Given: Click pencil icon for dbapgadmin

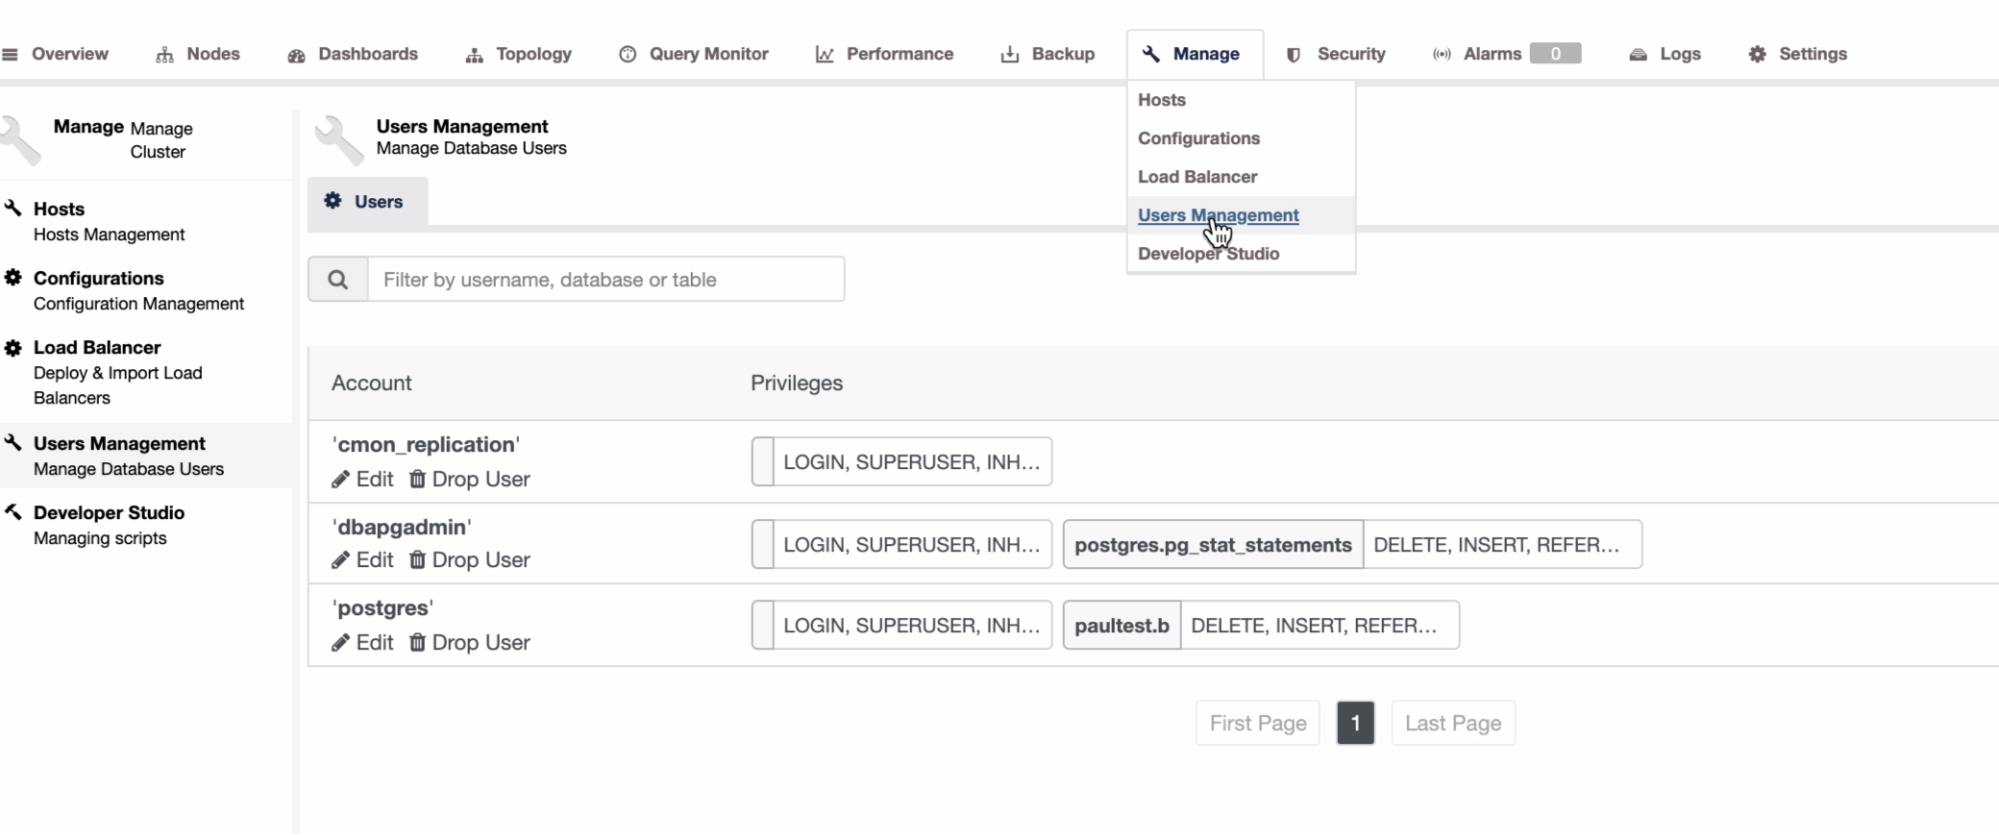Looking at the screenshot, I should coord(341,560).
